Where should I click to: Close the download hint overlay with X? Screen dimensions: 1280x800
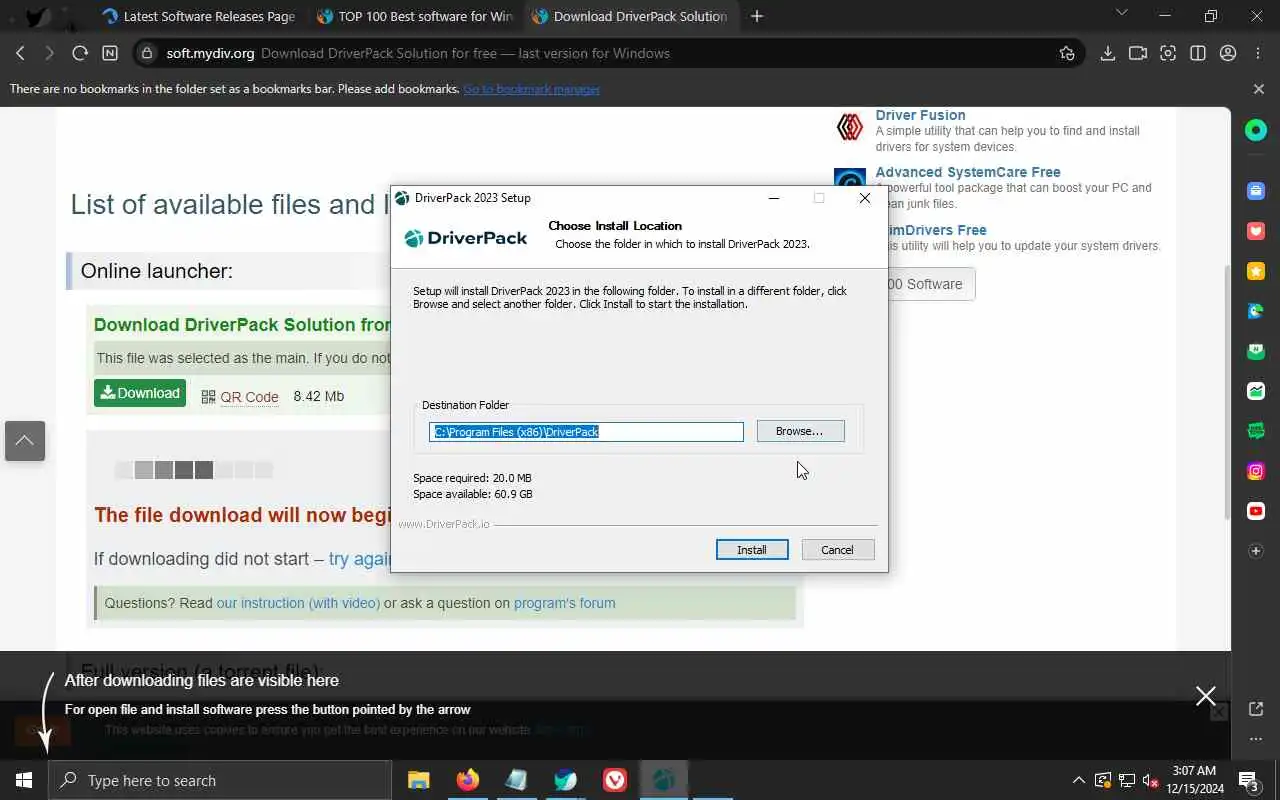pos(1206,696)
